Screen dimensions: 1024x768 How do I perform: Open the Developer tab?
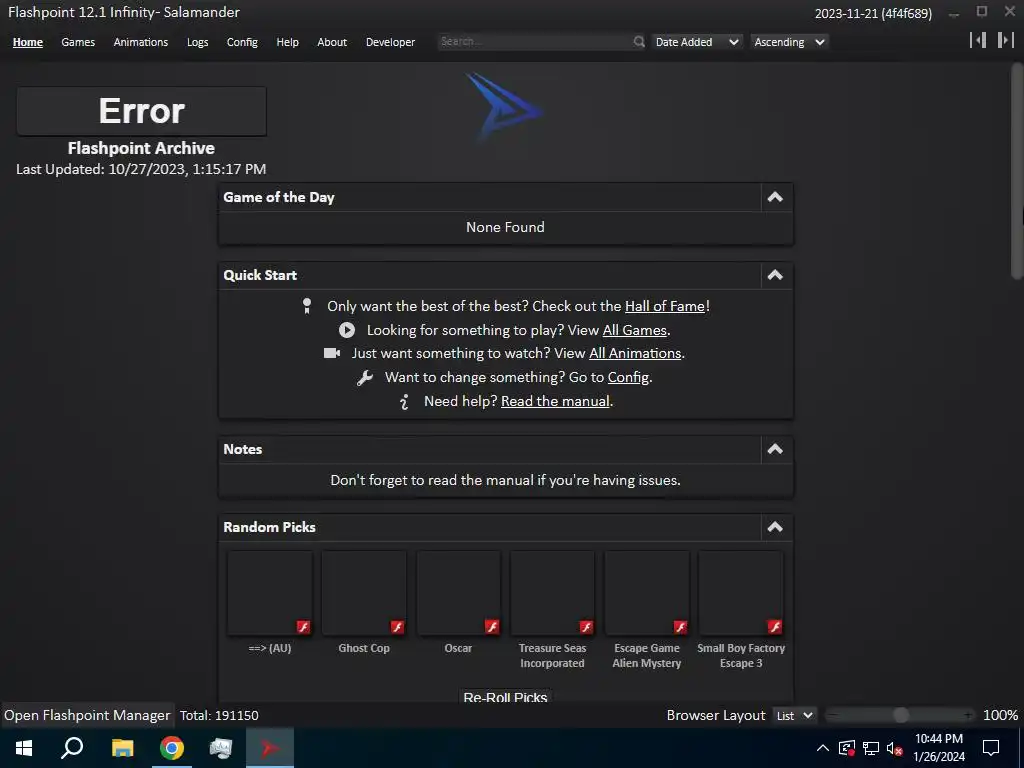tap(391, 42)
